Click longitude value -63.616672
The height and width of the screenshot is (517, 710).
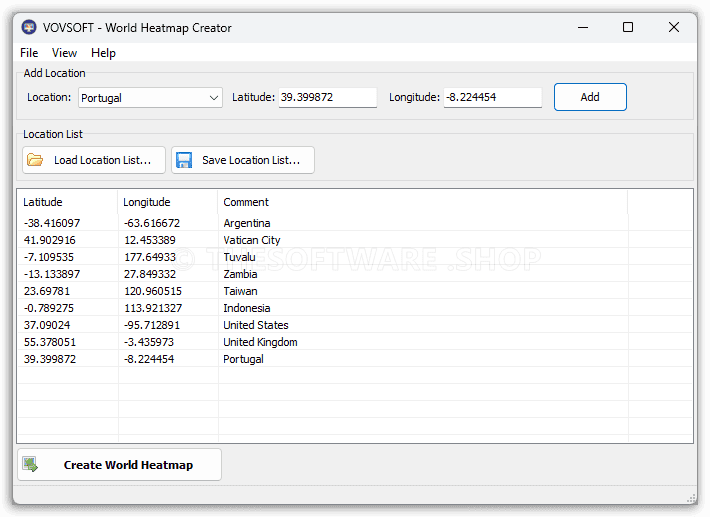(x=152, y=223)
